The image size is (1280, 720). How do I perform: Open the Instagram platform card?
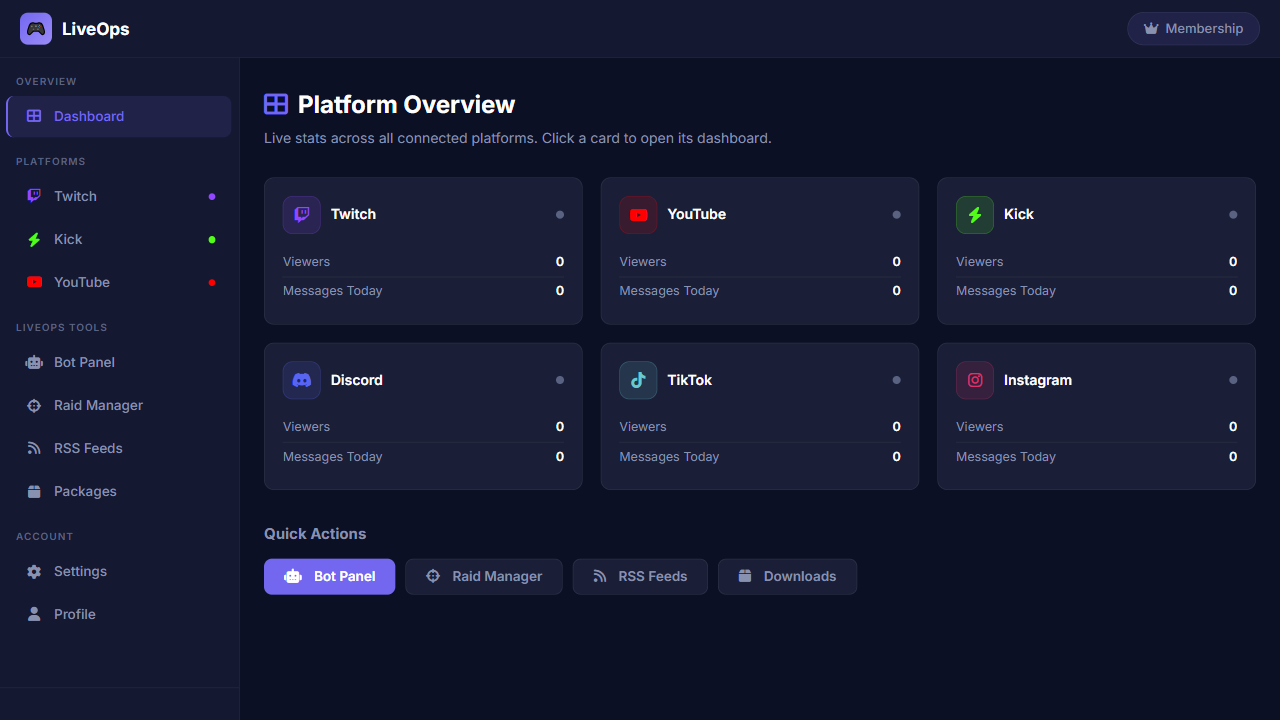click(1096, 416)
